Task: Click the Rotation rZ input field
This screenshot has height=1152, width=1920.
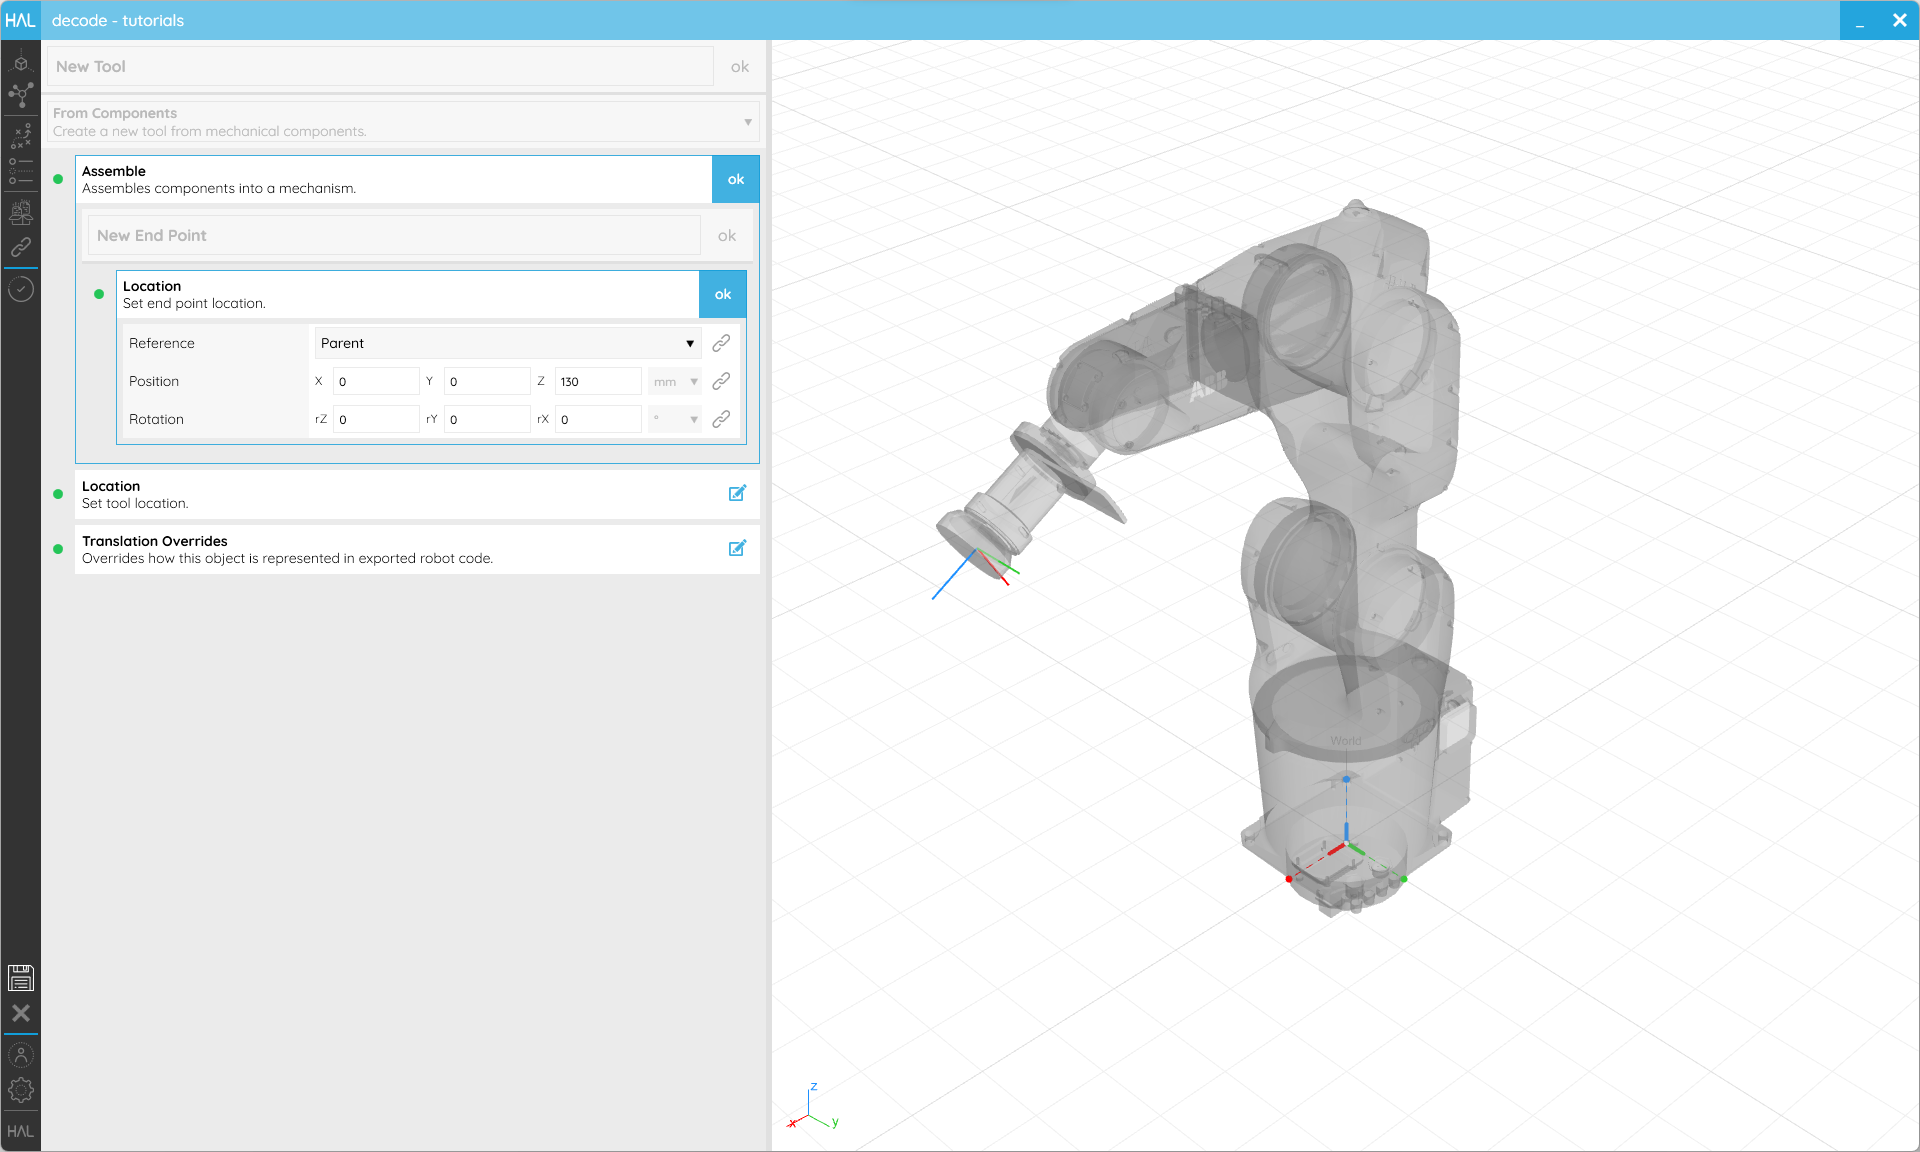Action: [376, 419]
